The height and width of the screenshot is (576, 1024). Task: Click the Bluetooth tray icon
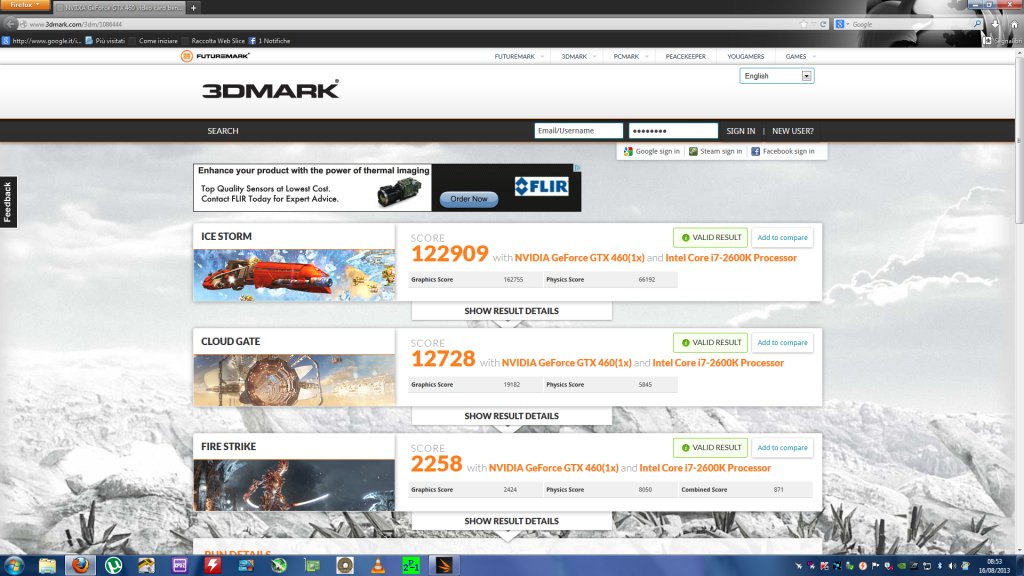coord(940,566)
